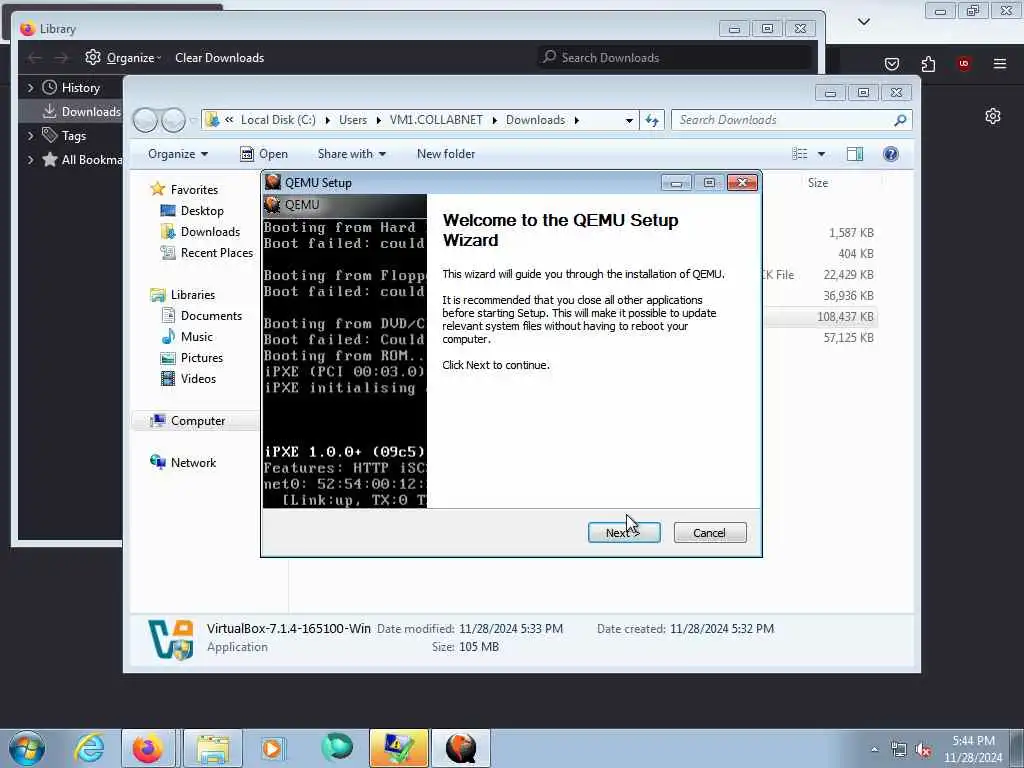This screenshot has width=1024, height=768.
Task: Launch Internet Explorer from the taskbar
Action: [89, 748]
